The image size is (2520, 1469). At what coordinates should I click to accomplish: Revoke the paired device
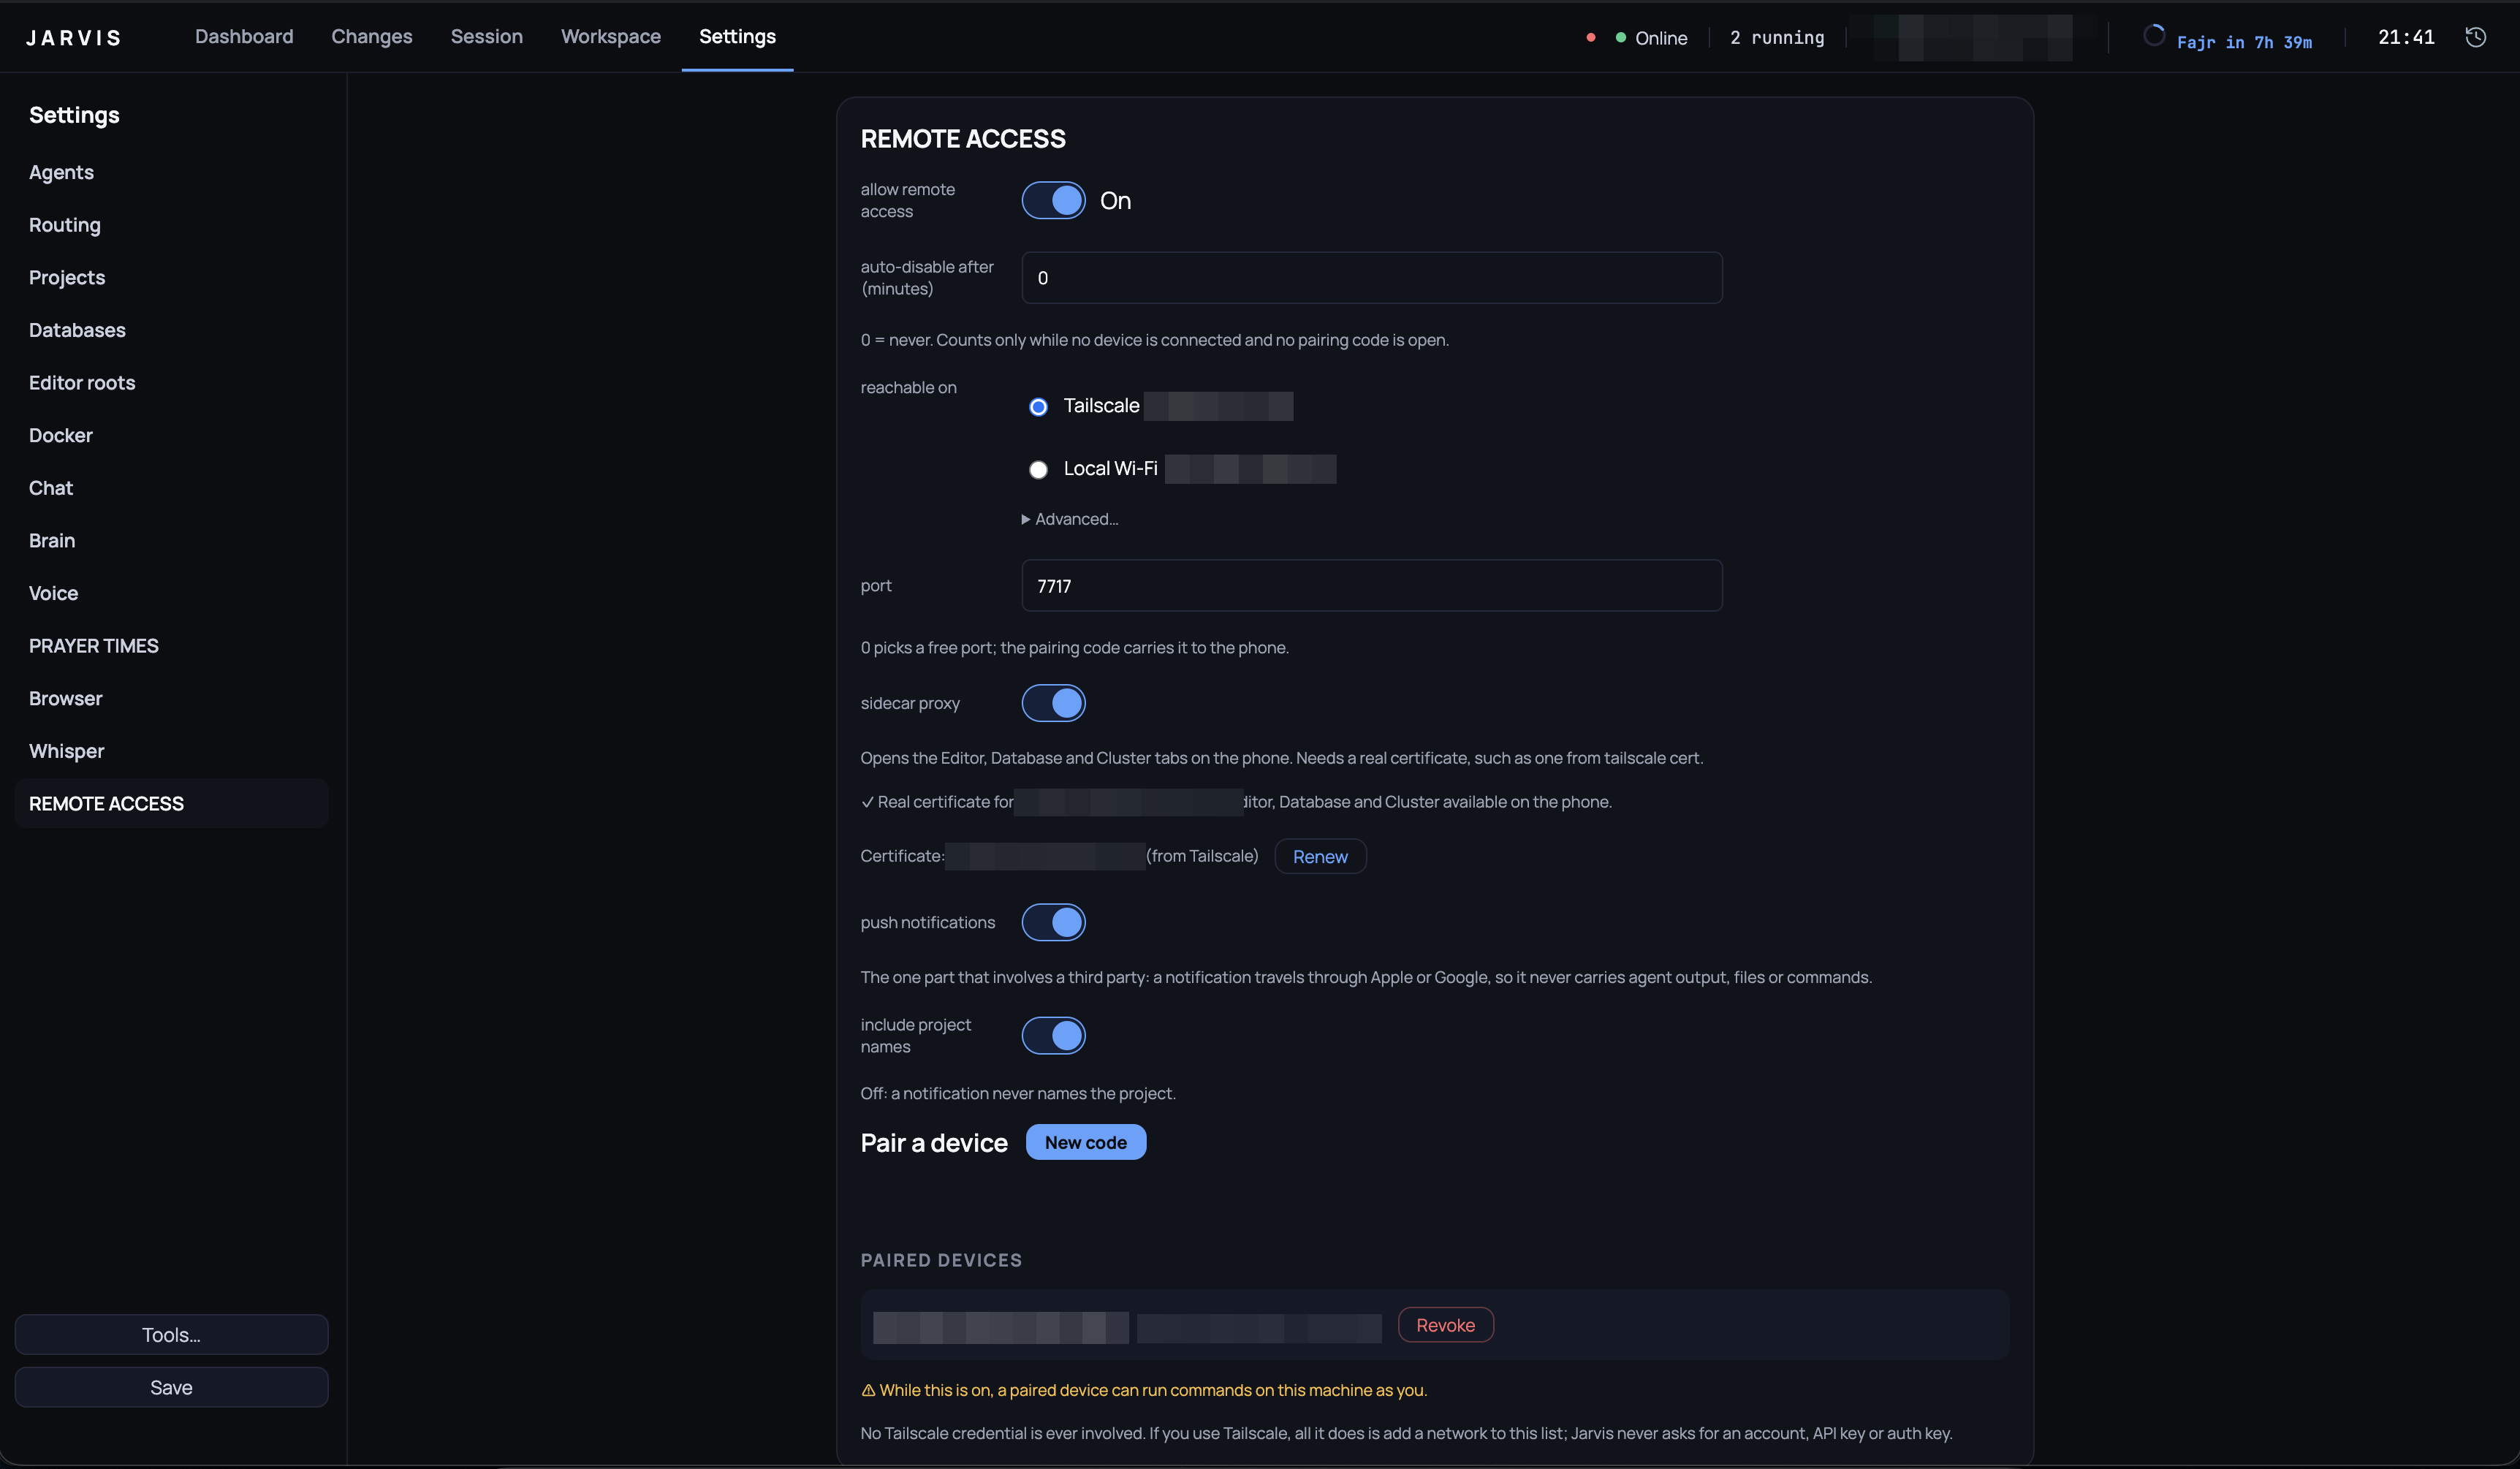(x=1445, y=1325)
